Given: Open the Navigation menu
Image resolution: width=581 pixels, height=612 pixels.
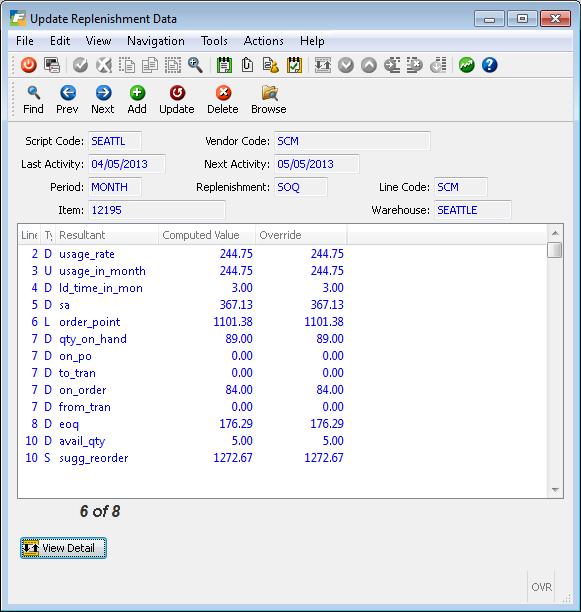Looking at the screenshot, I should tap(156, 41).
